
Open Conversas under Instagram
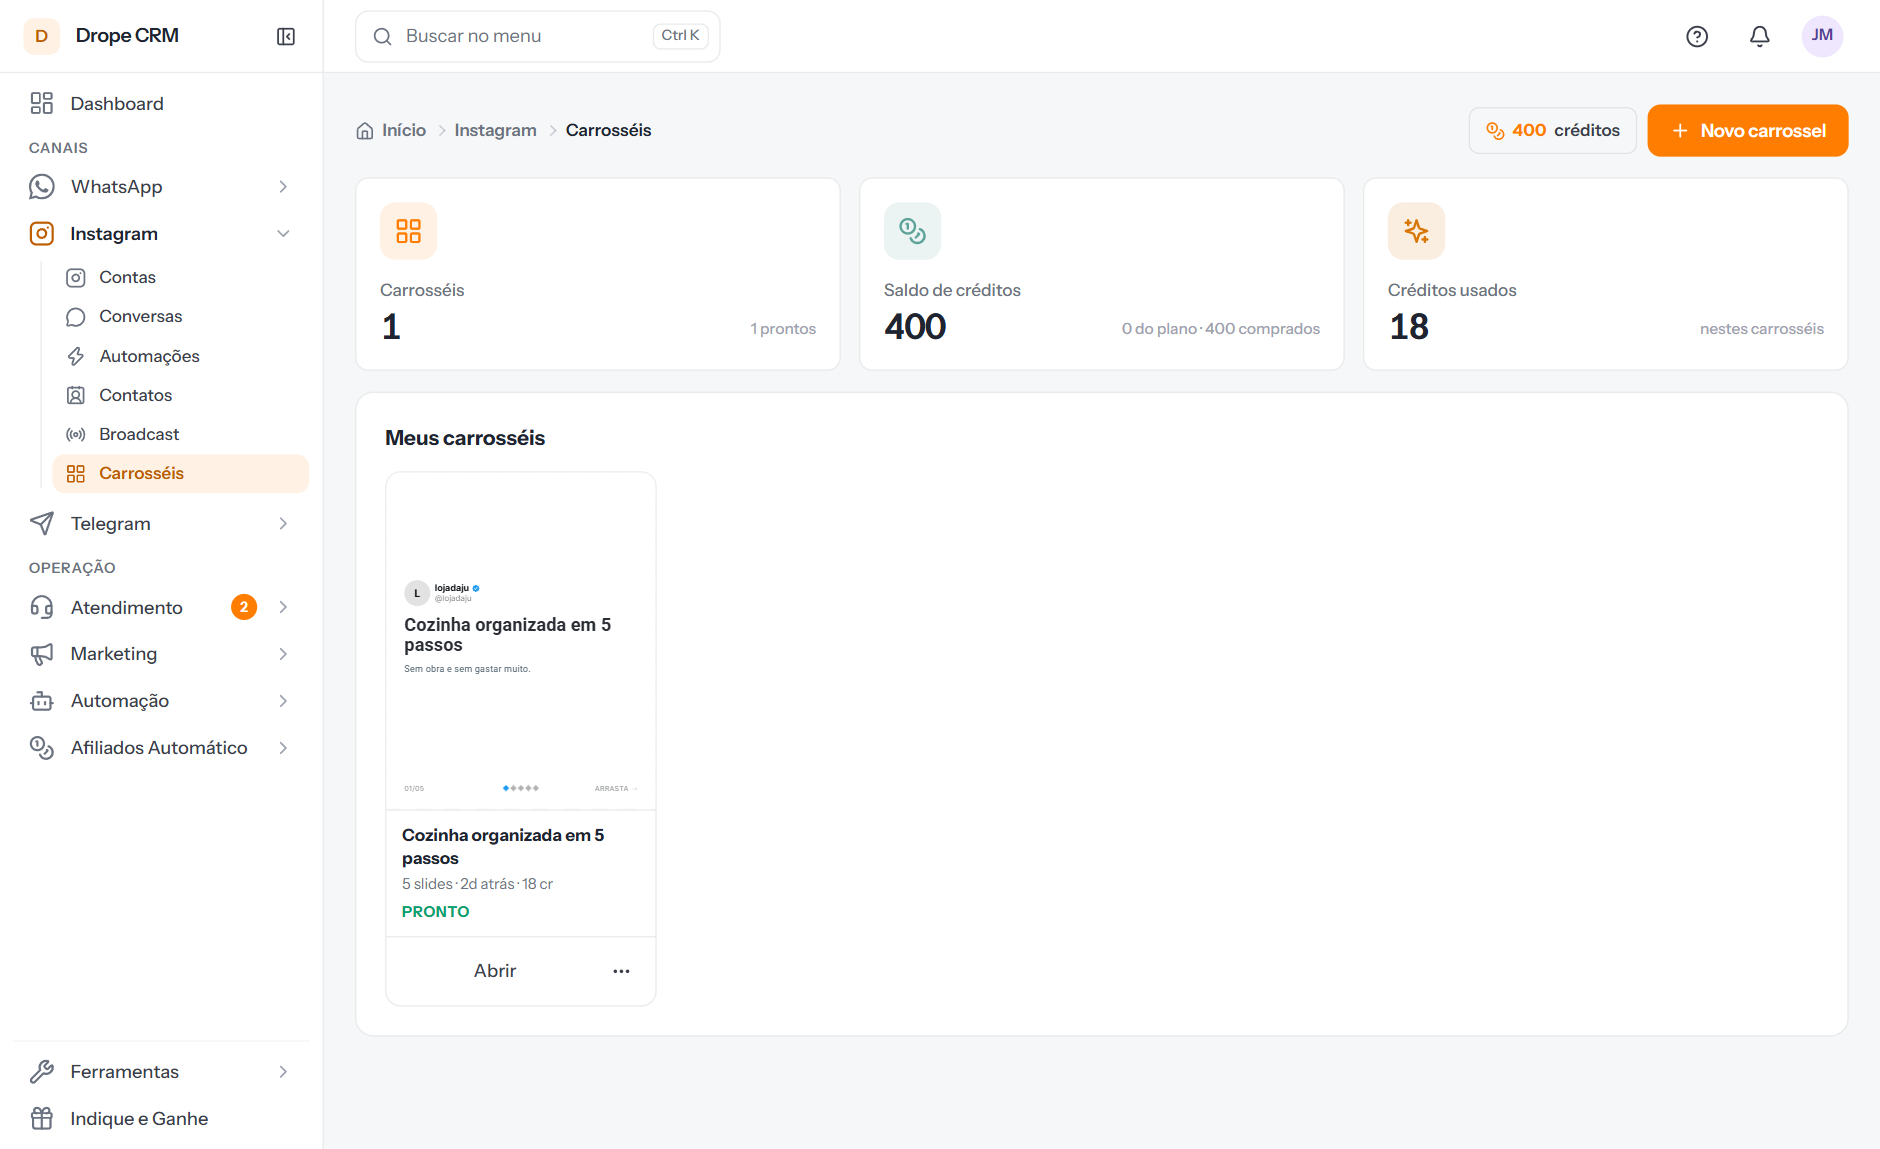(x=180, y=317)
